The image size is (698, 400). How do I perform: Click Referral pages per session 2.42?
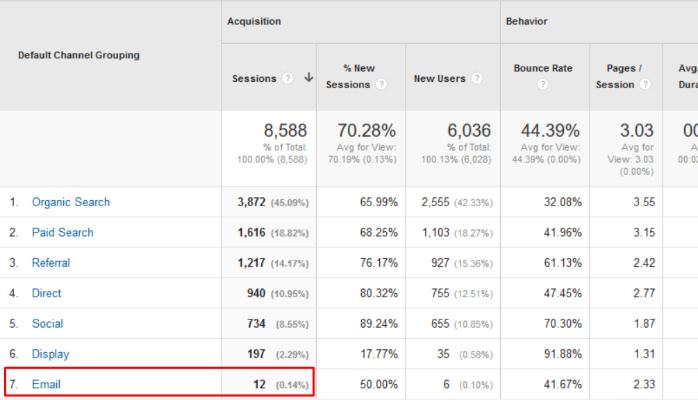coord(644,263)
